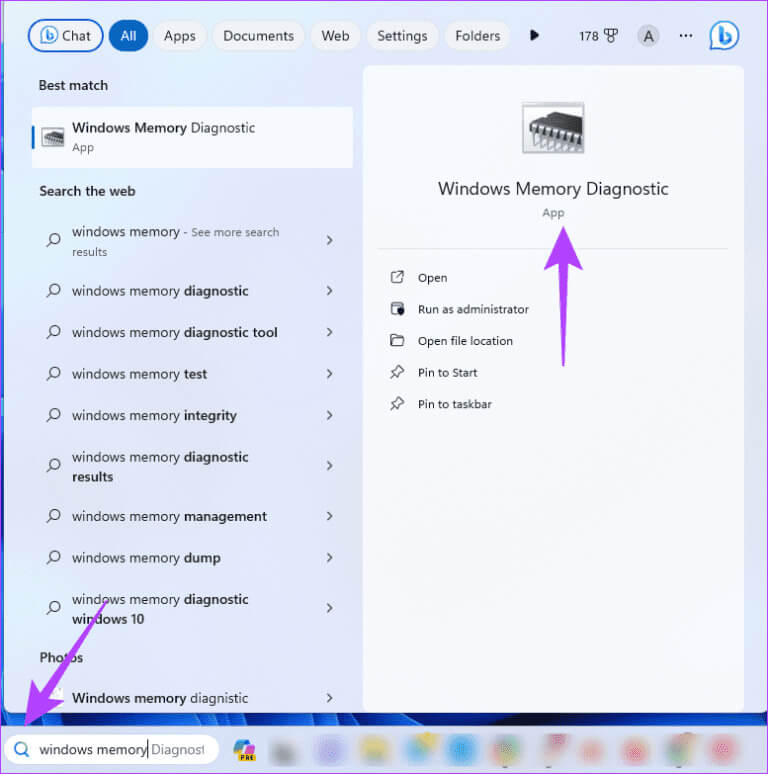Select suggestion 'windows memory integrity'
The image size is (768, 774).
190,415
